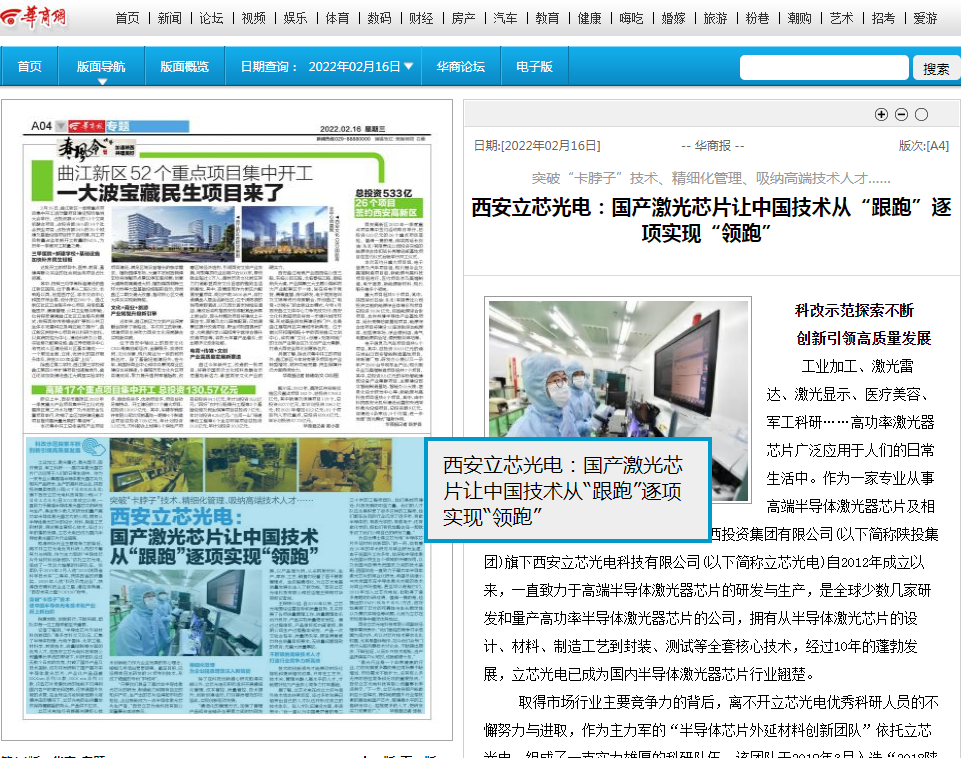Open the 爱游 link in top menu
This screenshot has width=961, height=758.
tap(925, 18)
